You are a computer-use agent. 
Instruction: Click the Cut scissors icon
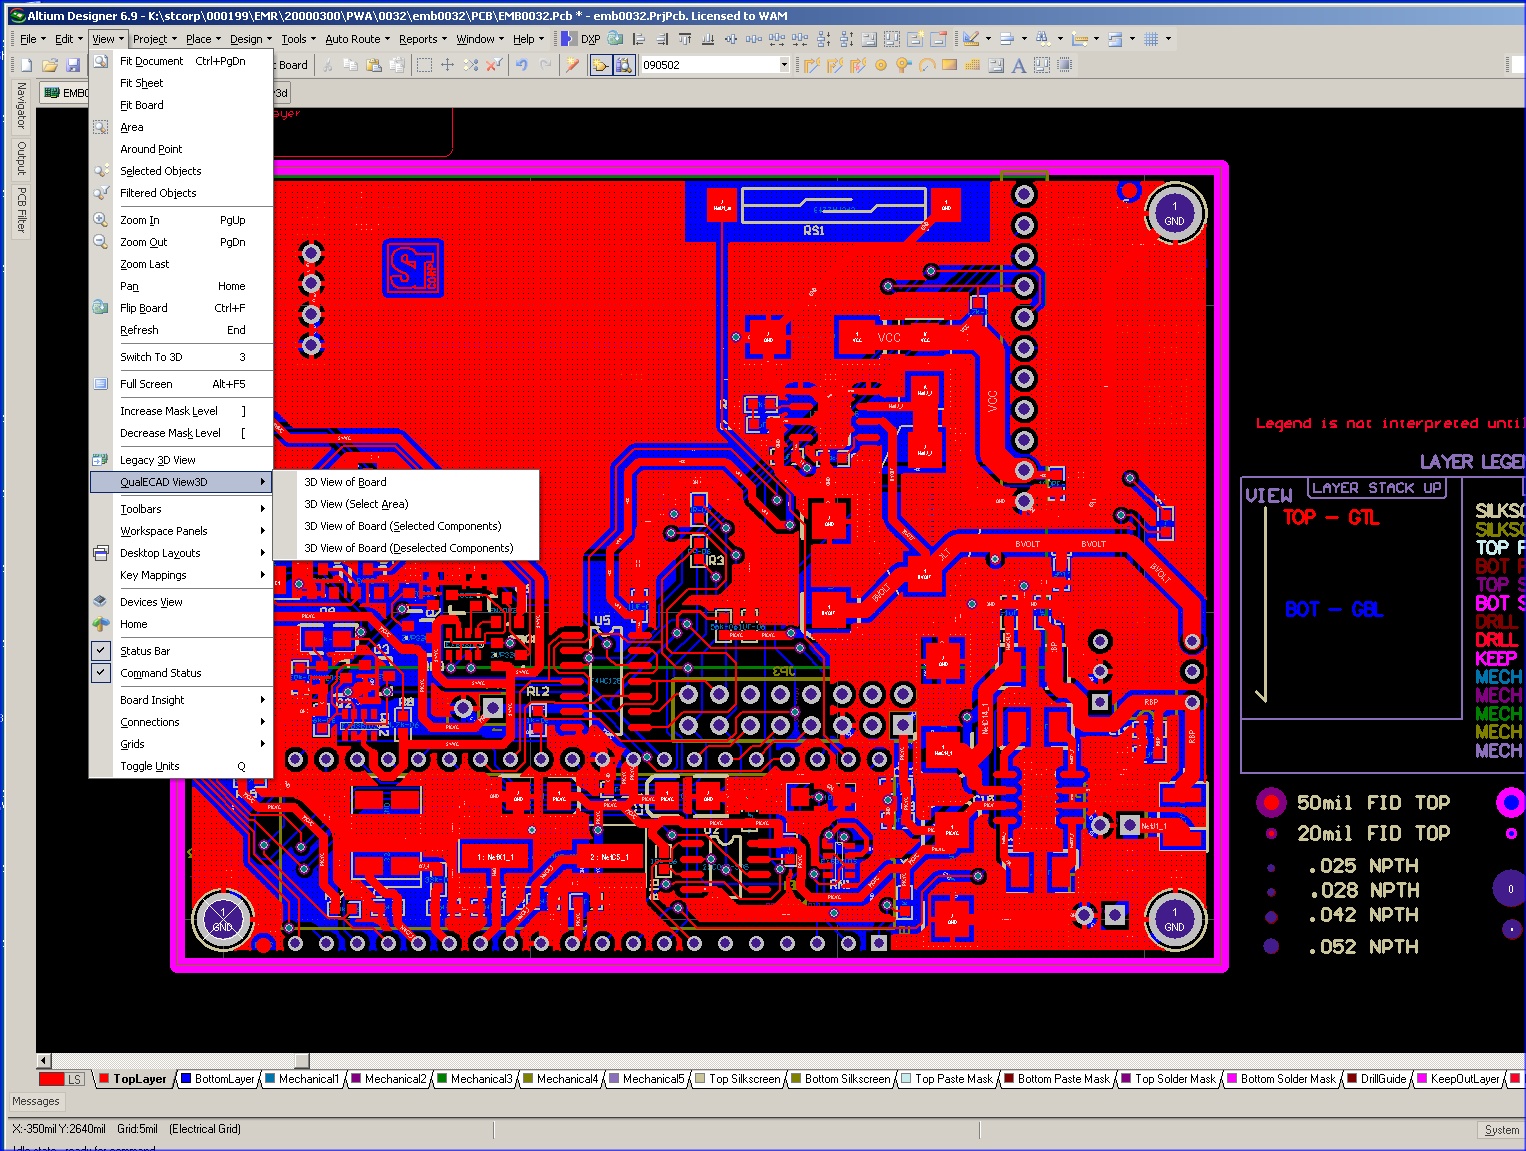tap(327, 65)
